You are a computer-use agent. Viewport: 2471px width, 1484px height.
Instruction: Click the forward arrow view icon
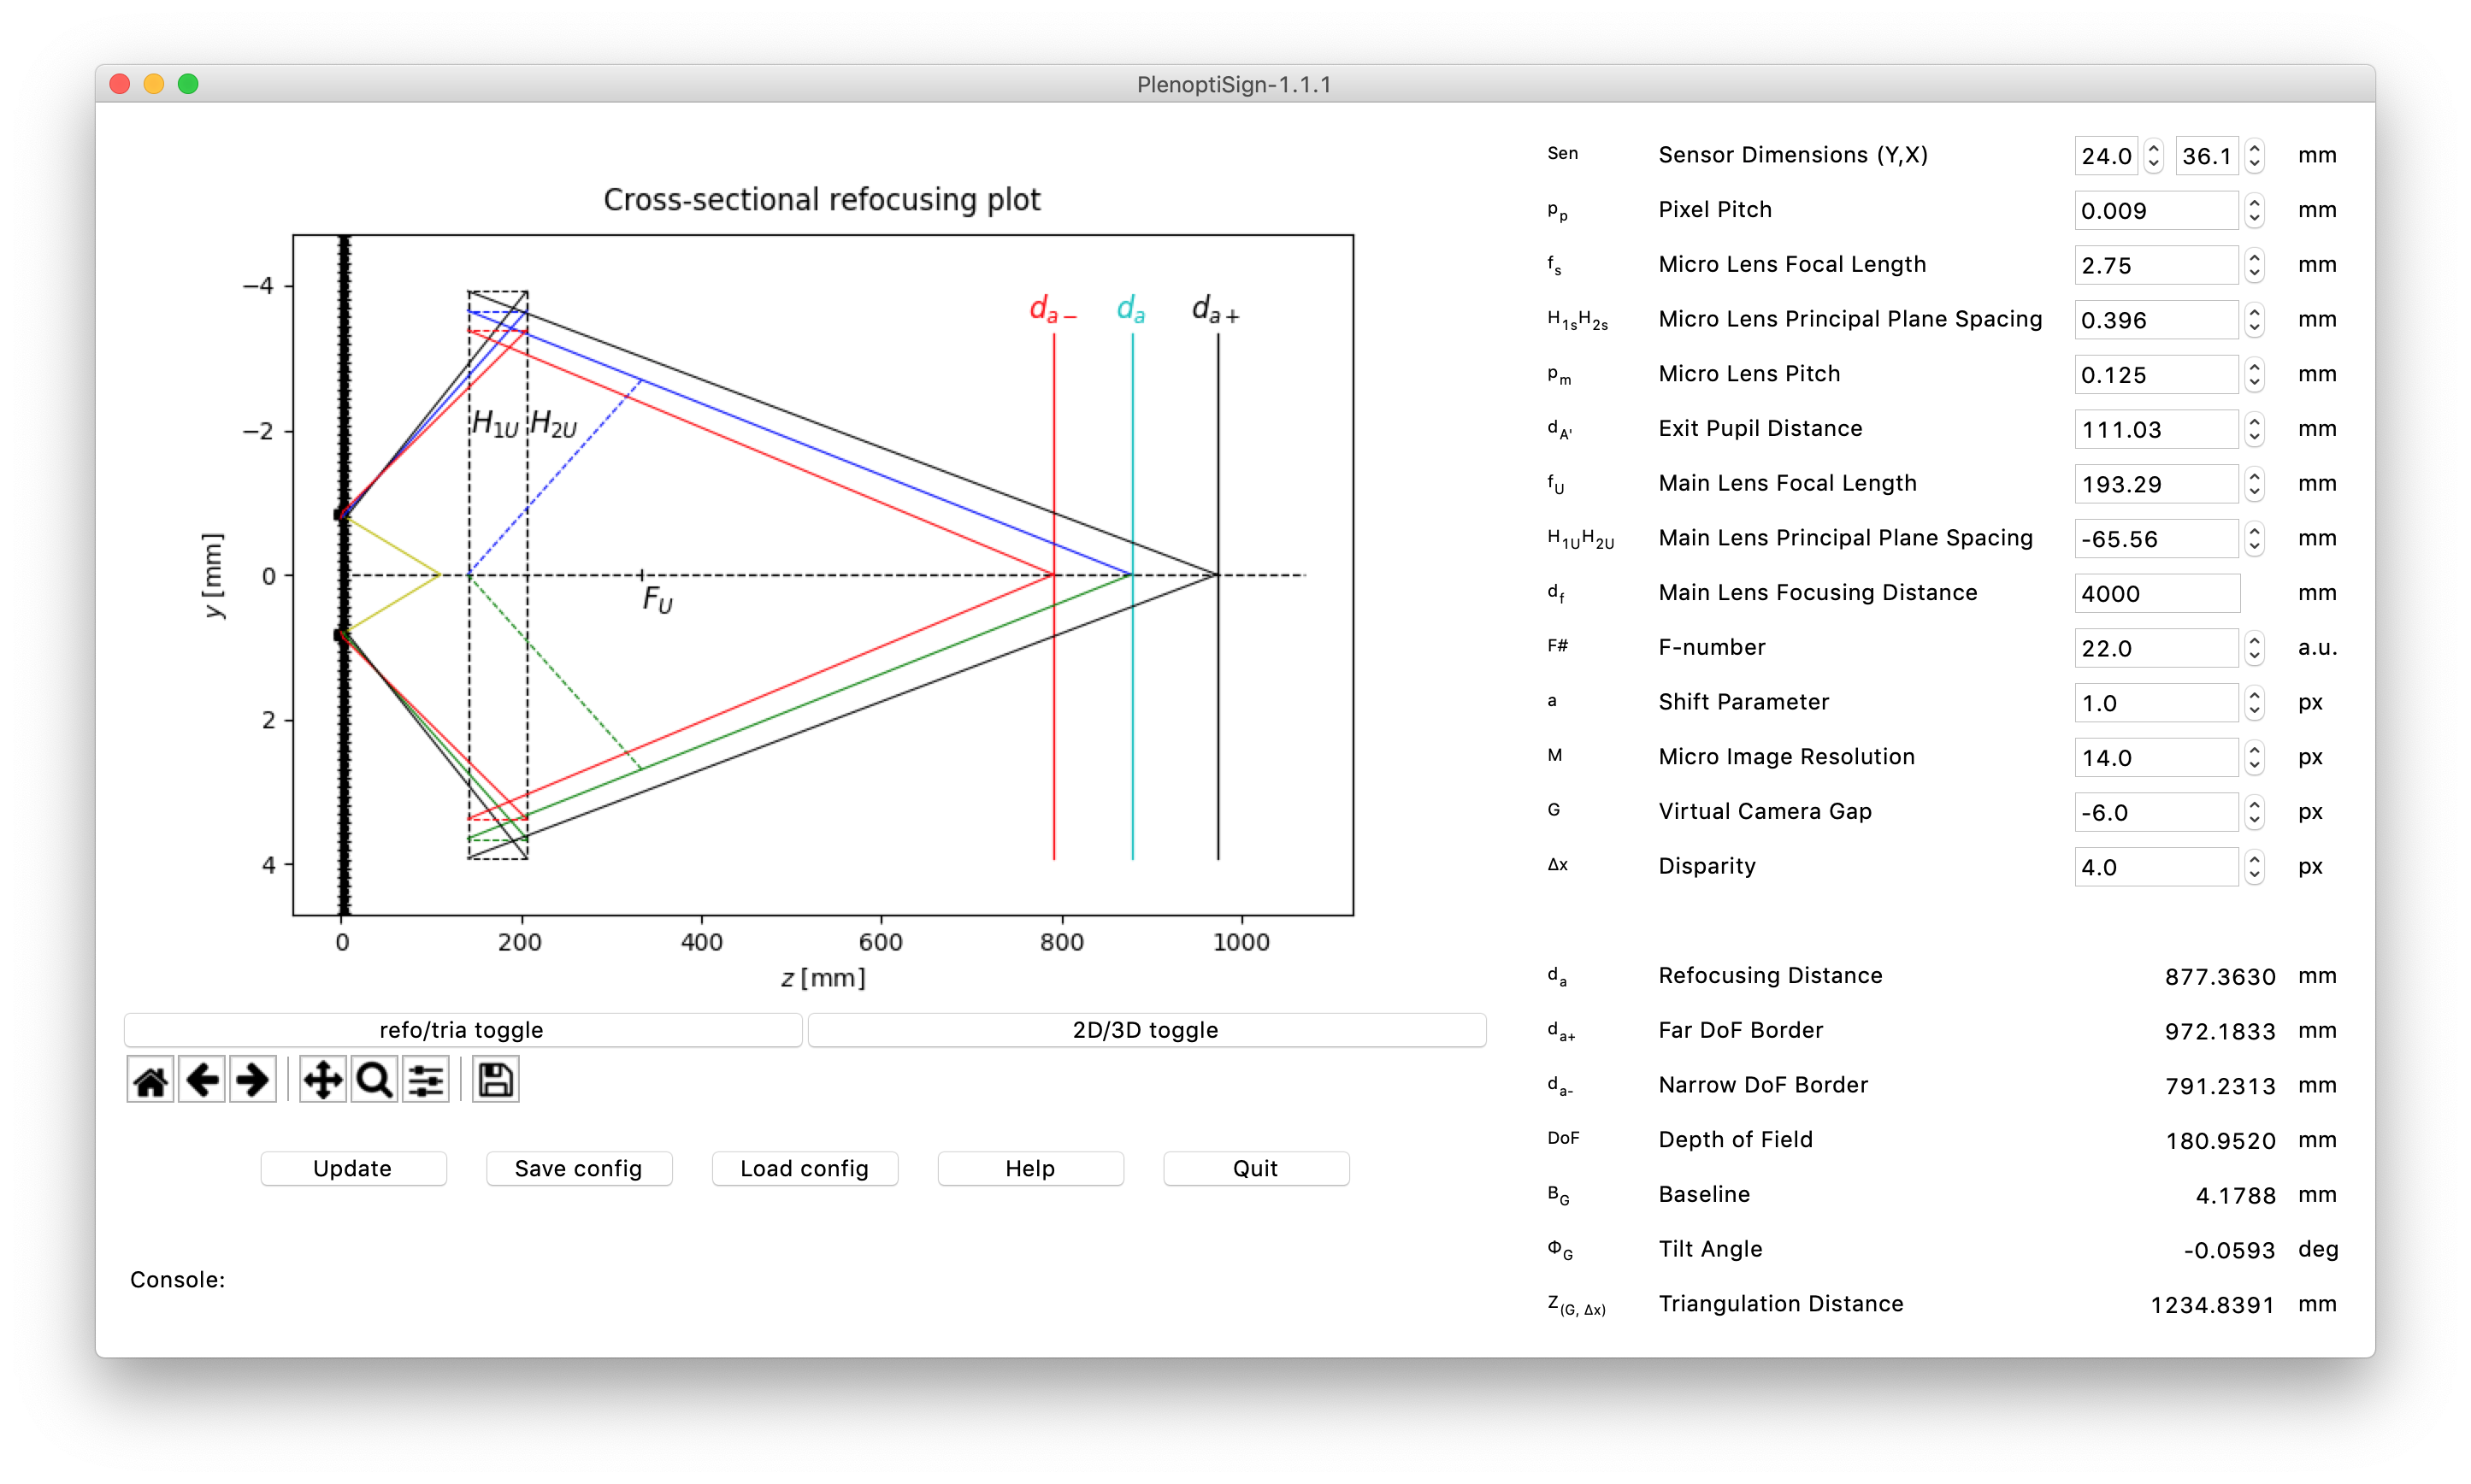pyautogui.click(x=253, y=1080)
